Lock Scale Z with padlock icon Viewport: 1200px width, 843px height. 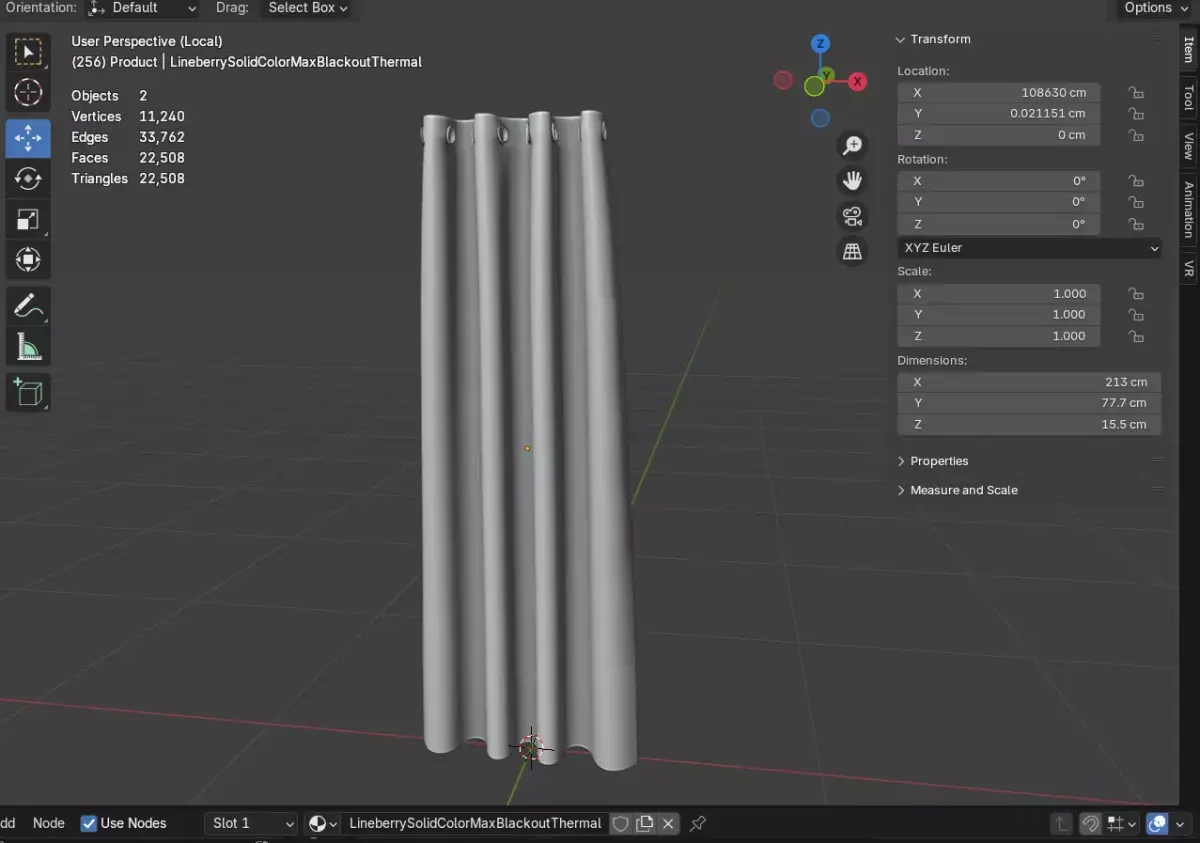click(x=1136, y=336)
